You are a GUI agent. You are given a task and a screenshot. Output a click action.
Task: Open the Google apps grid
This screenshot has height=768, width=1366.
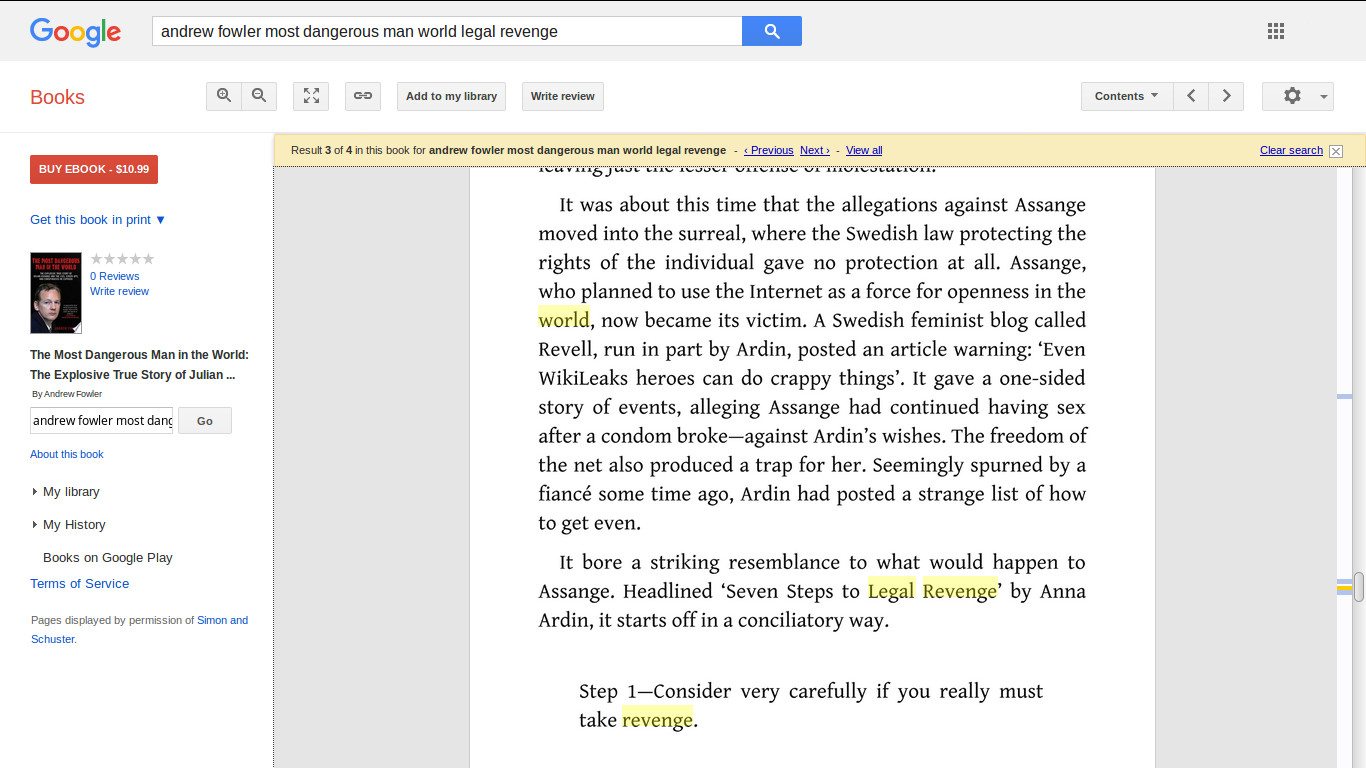click(x=1275, y=31)
